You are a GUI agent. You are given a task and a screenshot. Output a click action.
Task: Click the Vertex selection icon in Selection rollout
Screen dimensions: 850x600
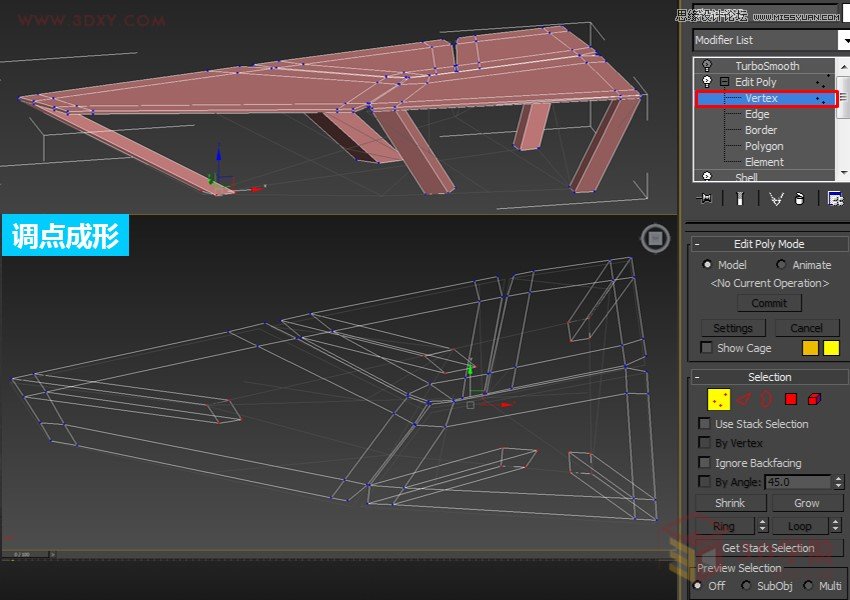(718, 399)
